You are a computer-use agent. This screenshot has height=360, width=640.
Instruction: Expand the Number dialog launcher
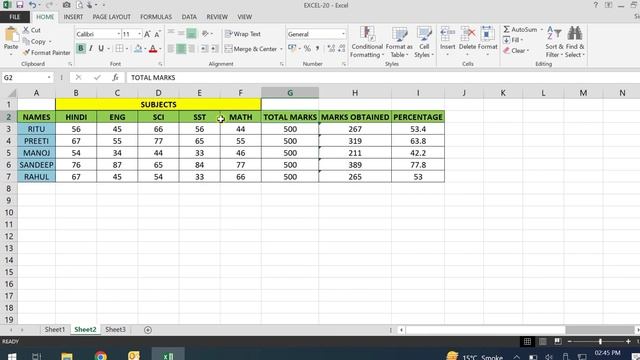[x=344, y=64]
